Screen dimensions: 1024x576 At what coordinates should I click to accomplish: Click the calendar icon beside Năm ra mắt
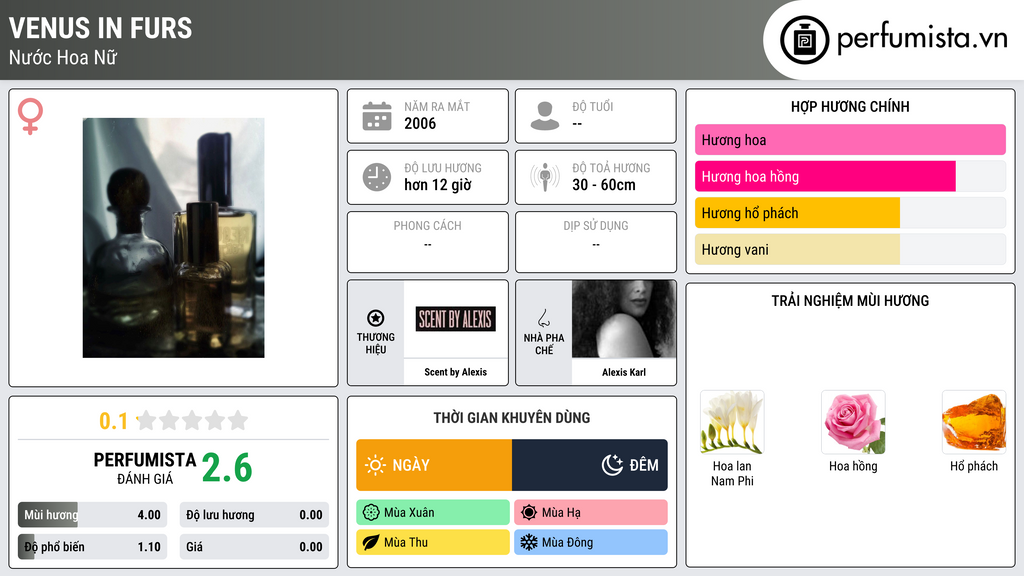[377, 116]
